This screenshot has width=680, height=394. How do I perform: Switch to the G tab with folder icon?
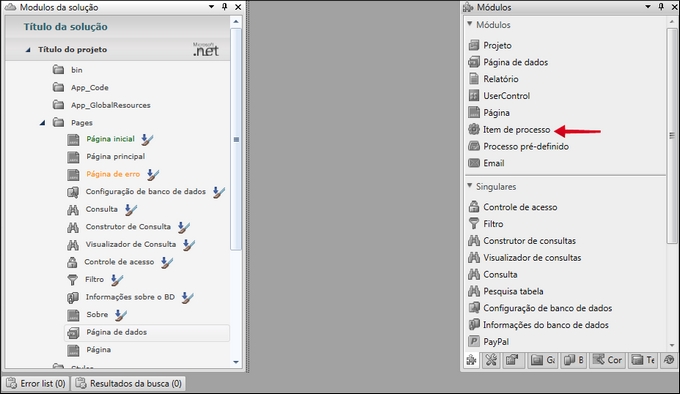543,360
